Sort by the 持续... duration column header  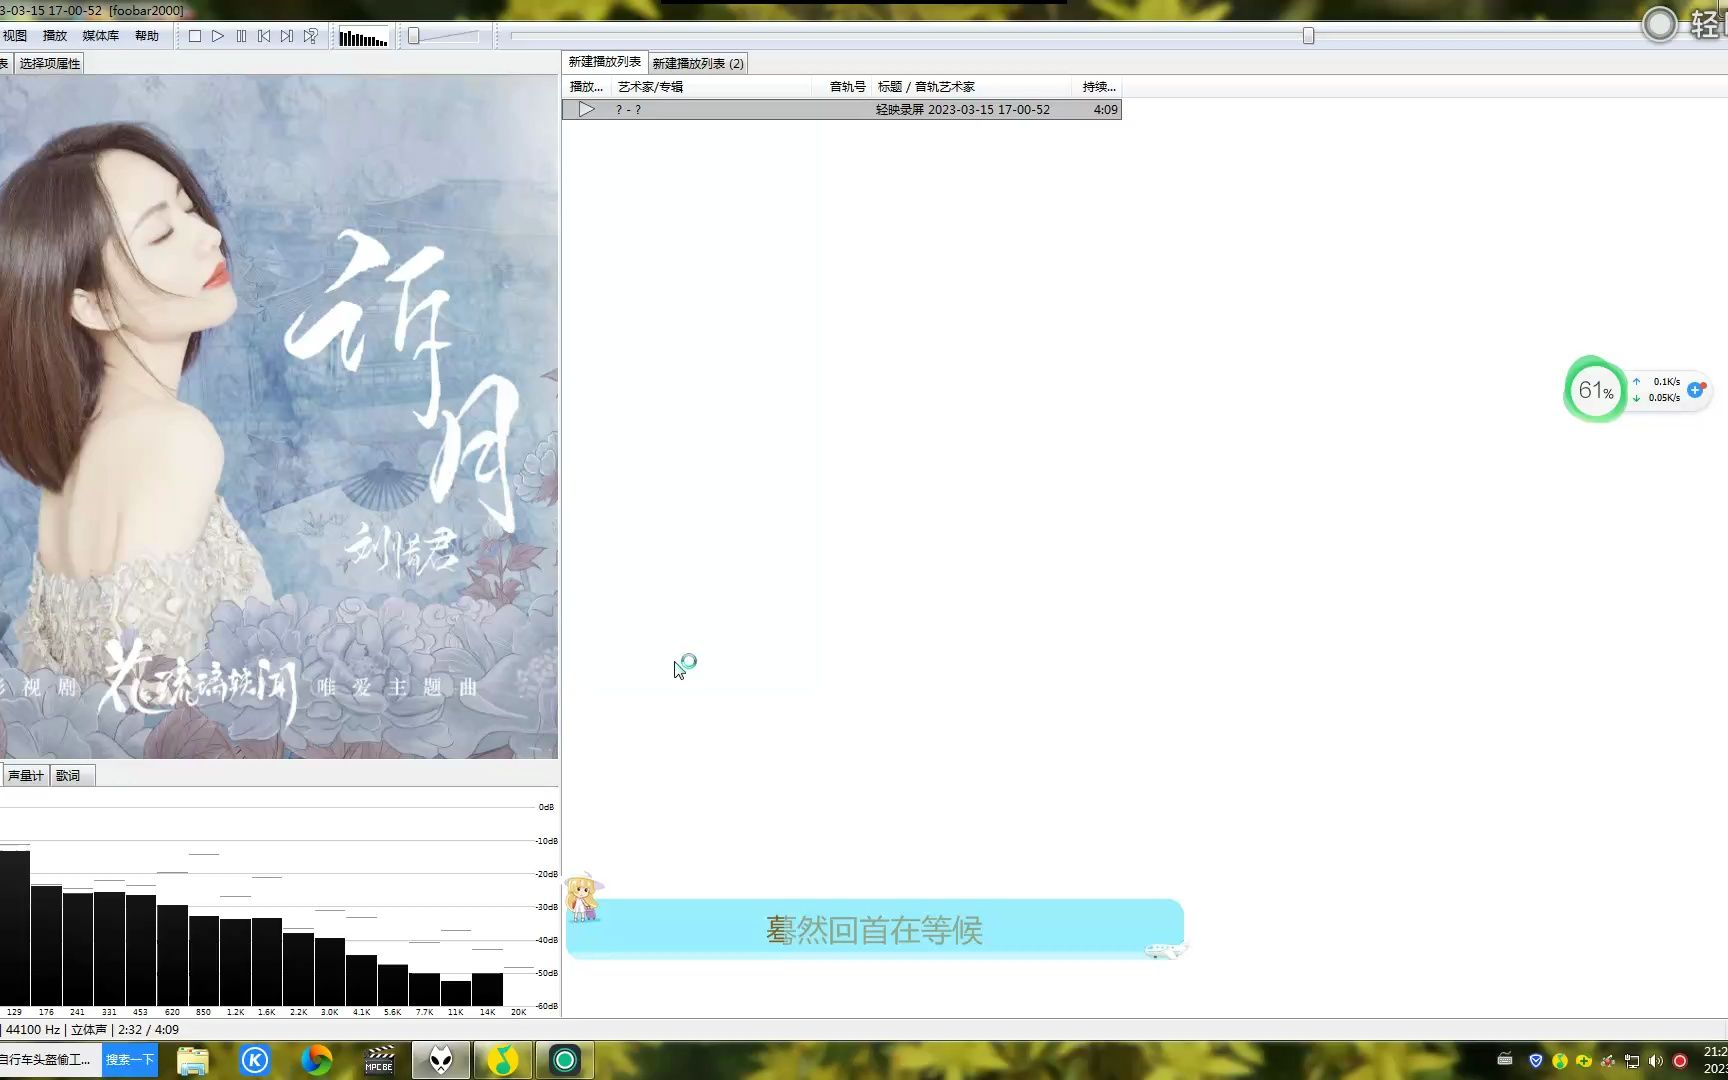coord(1098,87)
